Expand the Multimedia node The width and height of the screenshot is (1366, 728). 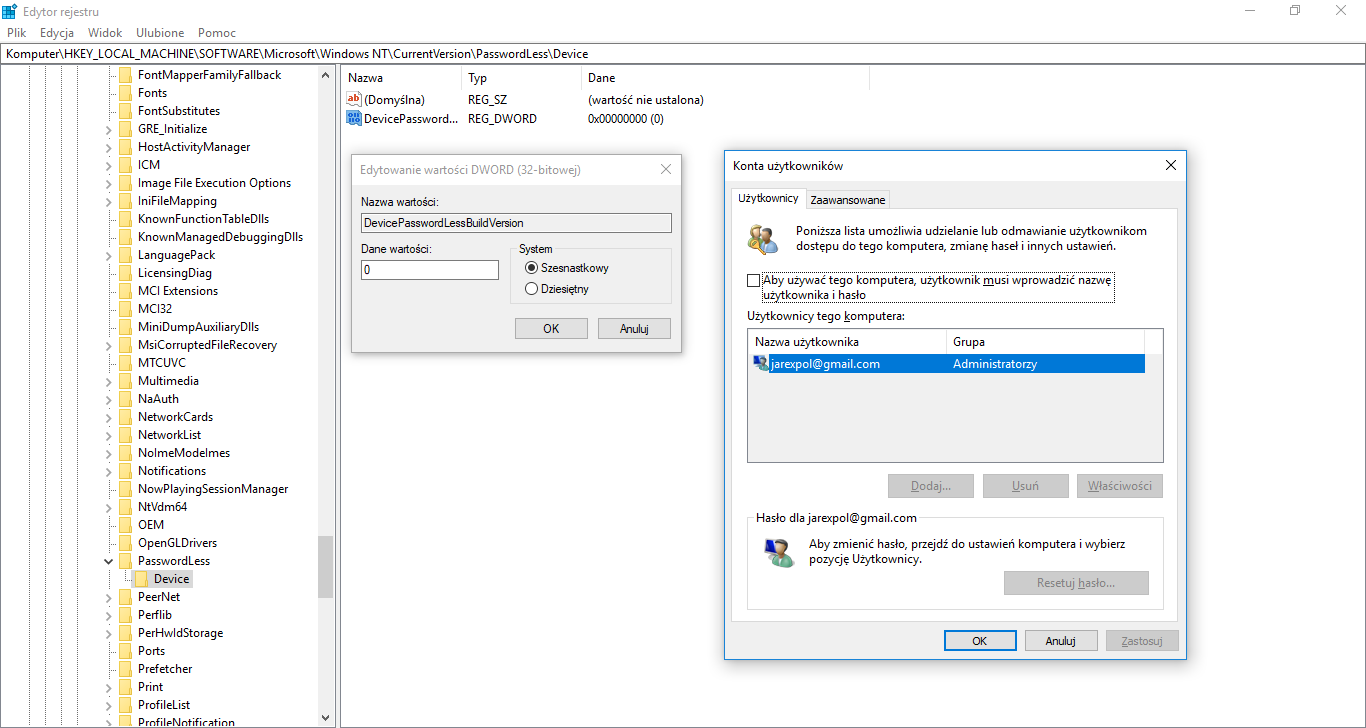[x=109, y=381]
